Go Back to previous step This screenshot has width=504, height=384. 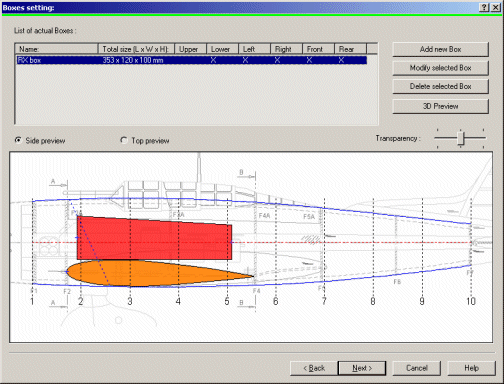pyautogui.click(x=314, y=368)
